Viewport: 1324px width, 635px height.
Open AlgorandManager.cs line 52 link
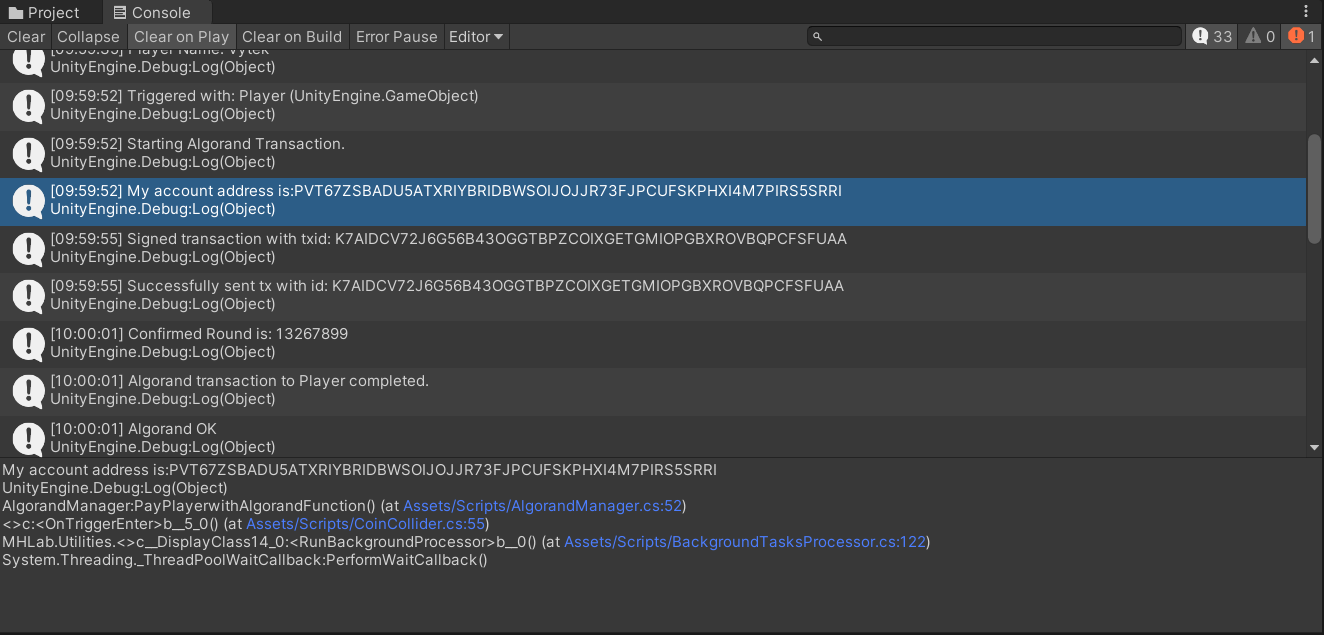pyautogui.click(x=542, y=505)
